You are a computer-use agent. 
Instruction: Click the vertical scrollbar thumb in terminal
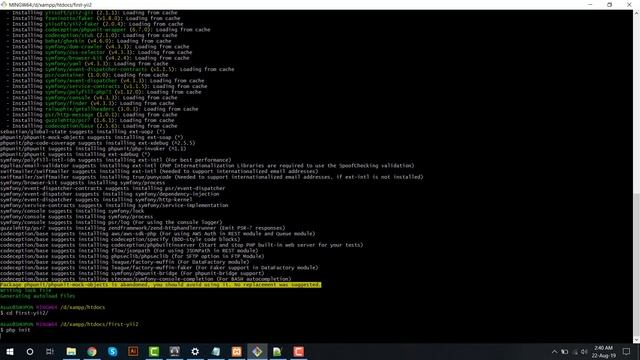pyautogui.click(x=636, y=264)
